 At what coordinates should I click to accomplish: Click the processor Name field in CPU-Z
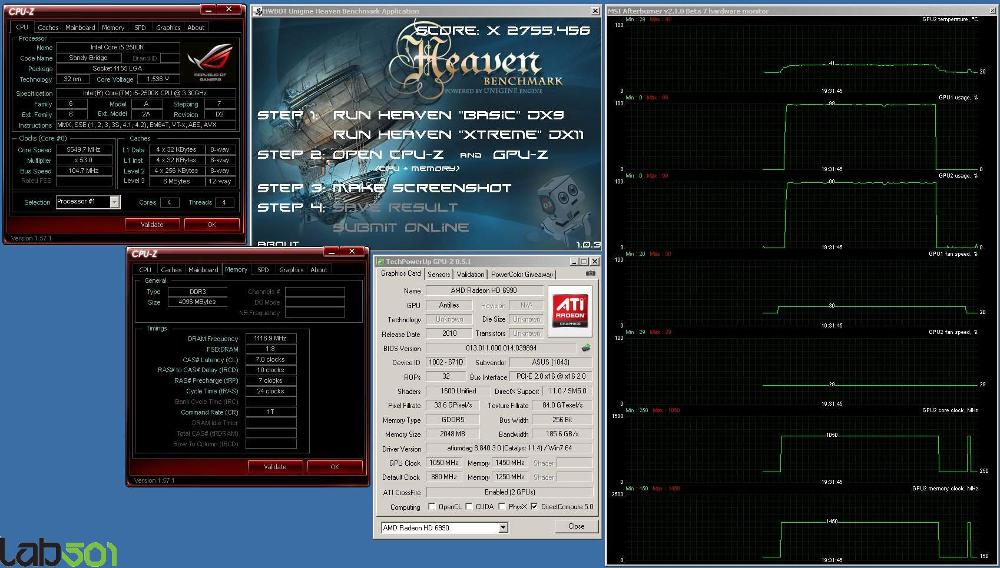116,47
